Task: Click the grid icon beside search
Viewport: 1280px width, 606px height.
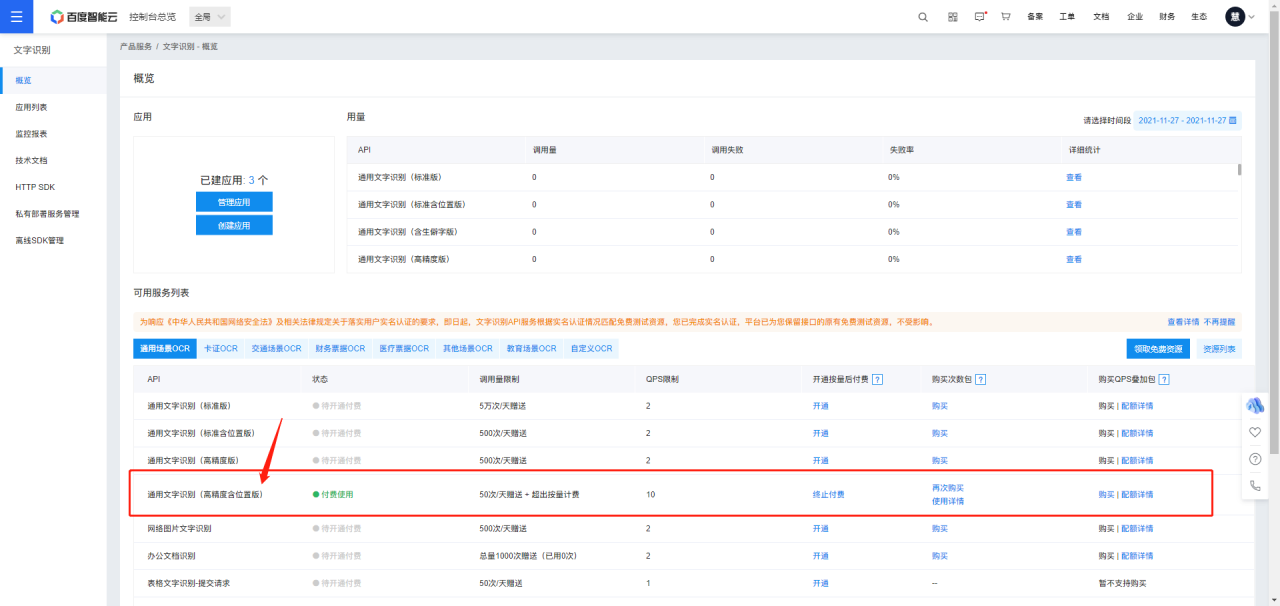Action: (x=952, y=17)
